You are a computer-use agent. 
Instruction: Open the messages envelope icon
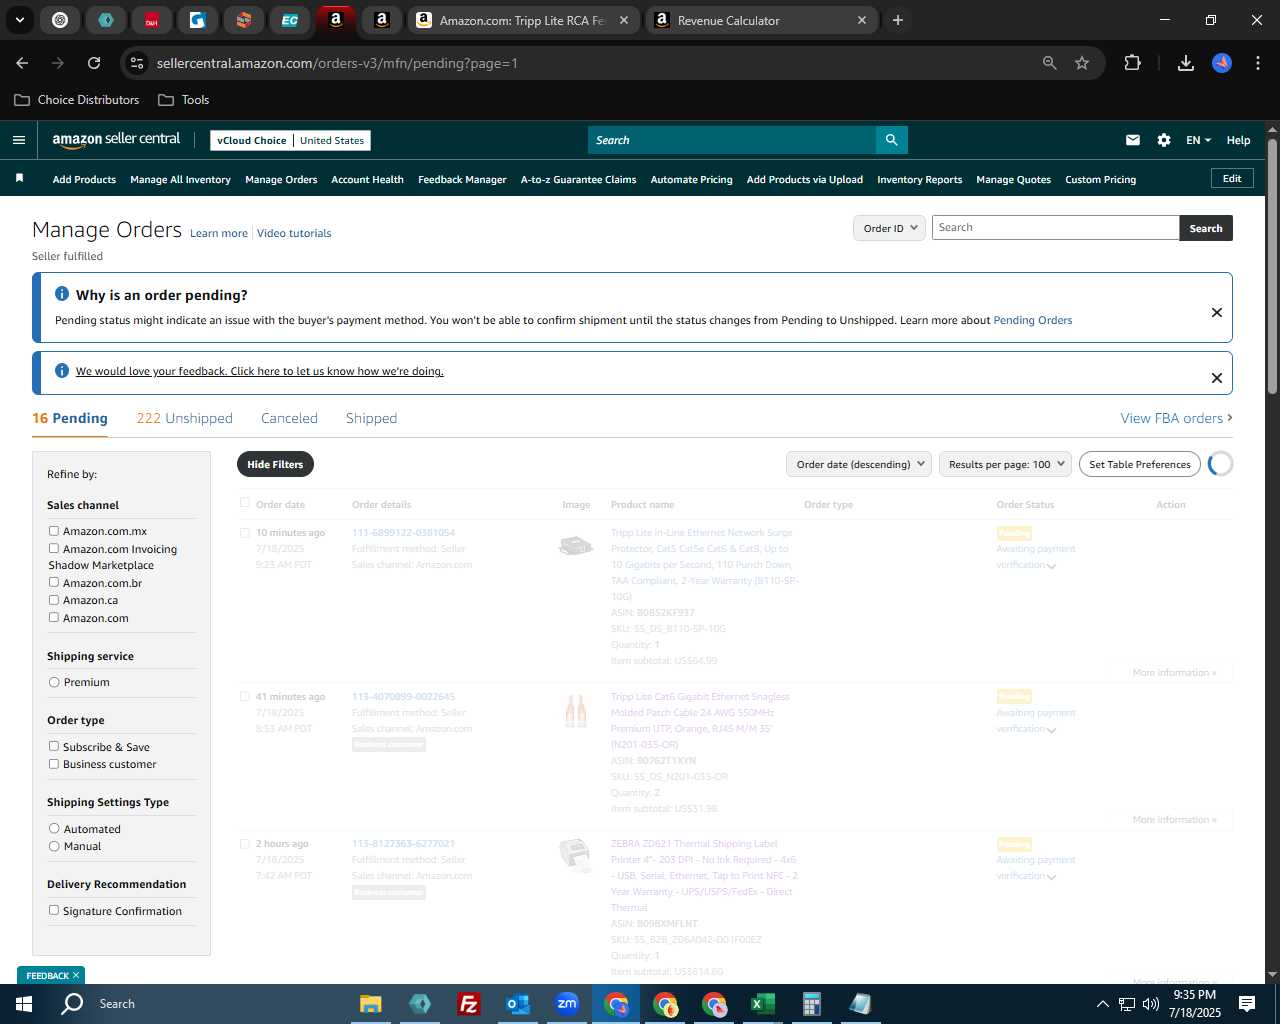coord(1133,140)
